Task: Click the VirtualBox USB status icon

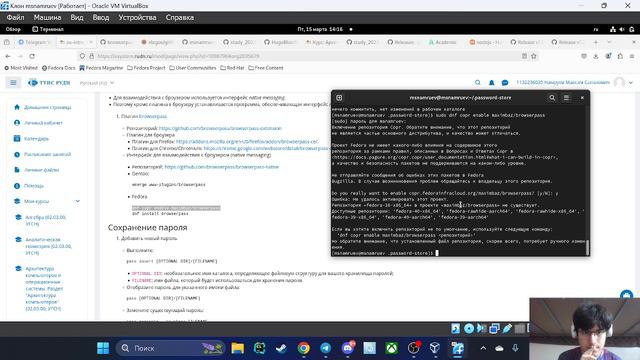Action: coord(507,328)
